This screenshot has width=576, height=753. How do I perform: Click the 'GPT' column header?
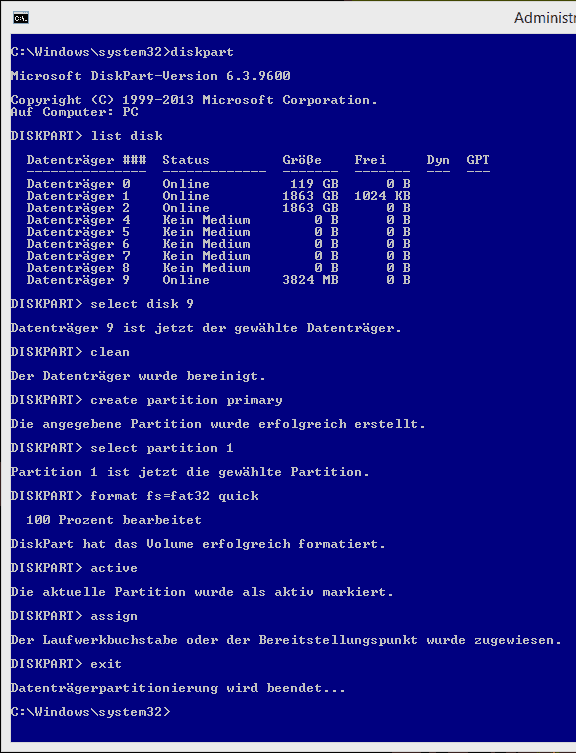[478, 160]
